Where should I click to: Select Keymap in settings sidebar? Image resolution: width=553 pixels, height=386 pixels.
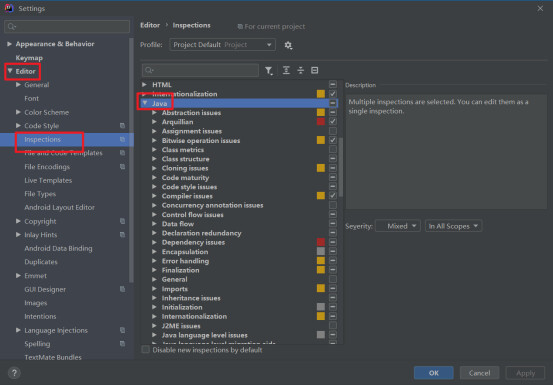pos(29,58)
